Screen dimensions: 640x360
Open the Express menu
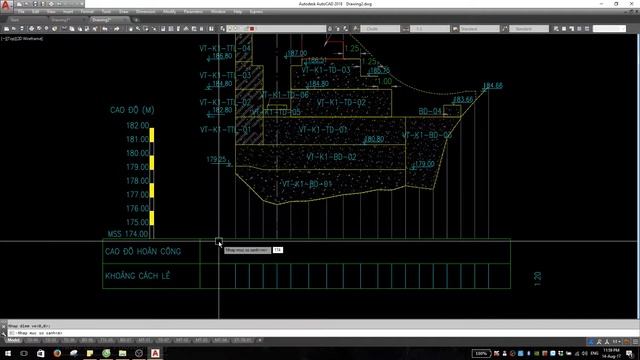pos(256,12)
